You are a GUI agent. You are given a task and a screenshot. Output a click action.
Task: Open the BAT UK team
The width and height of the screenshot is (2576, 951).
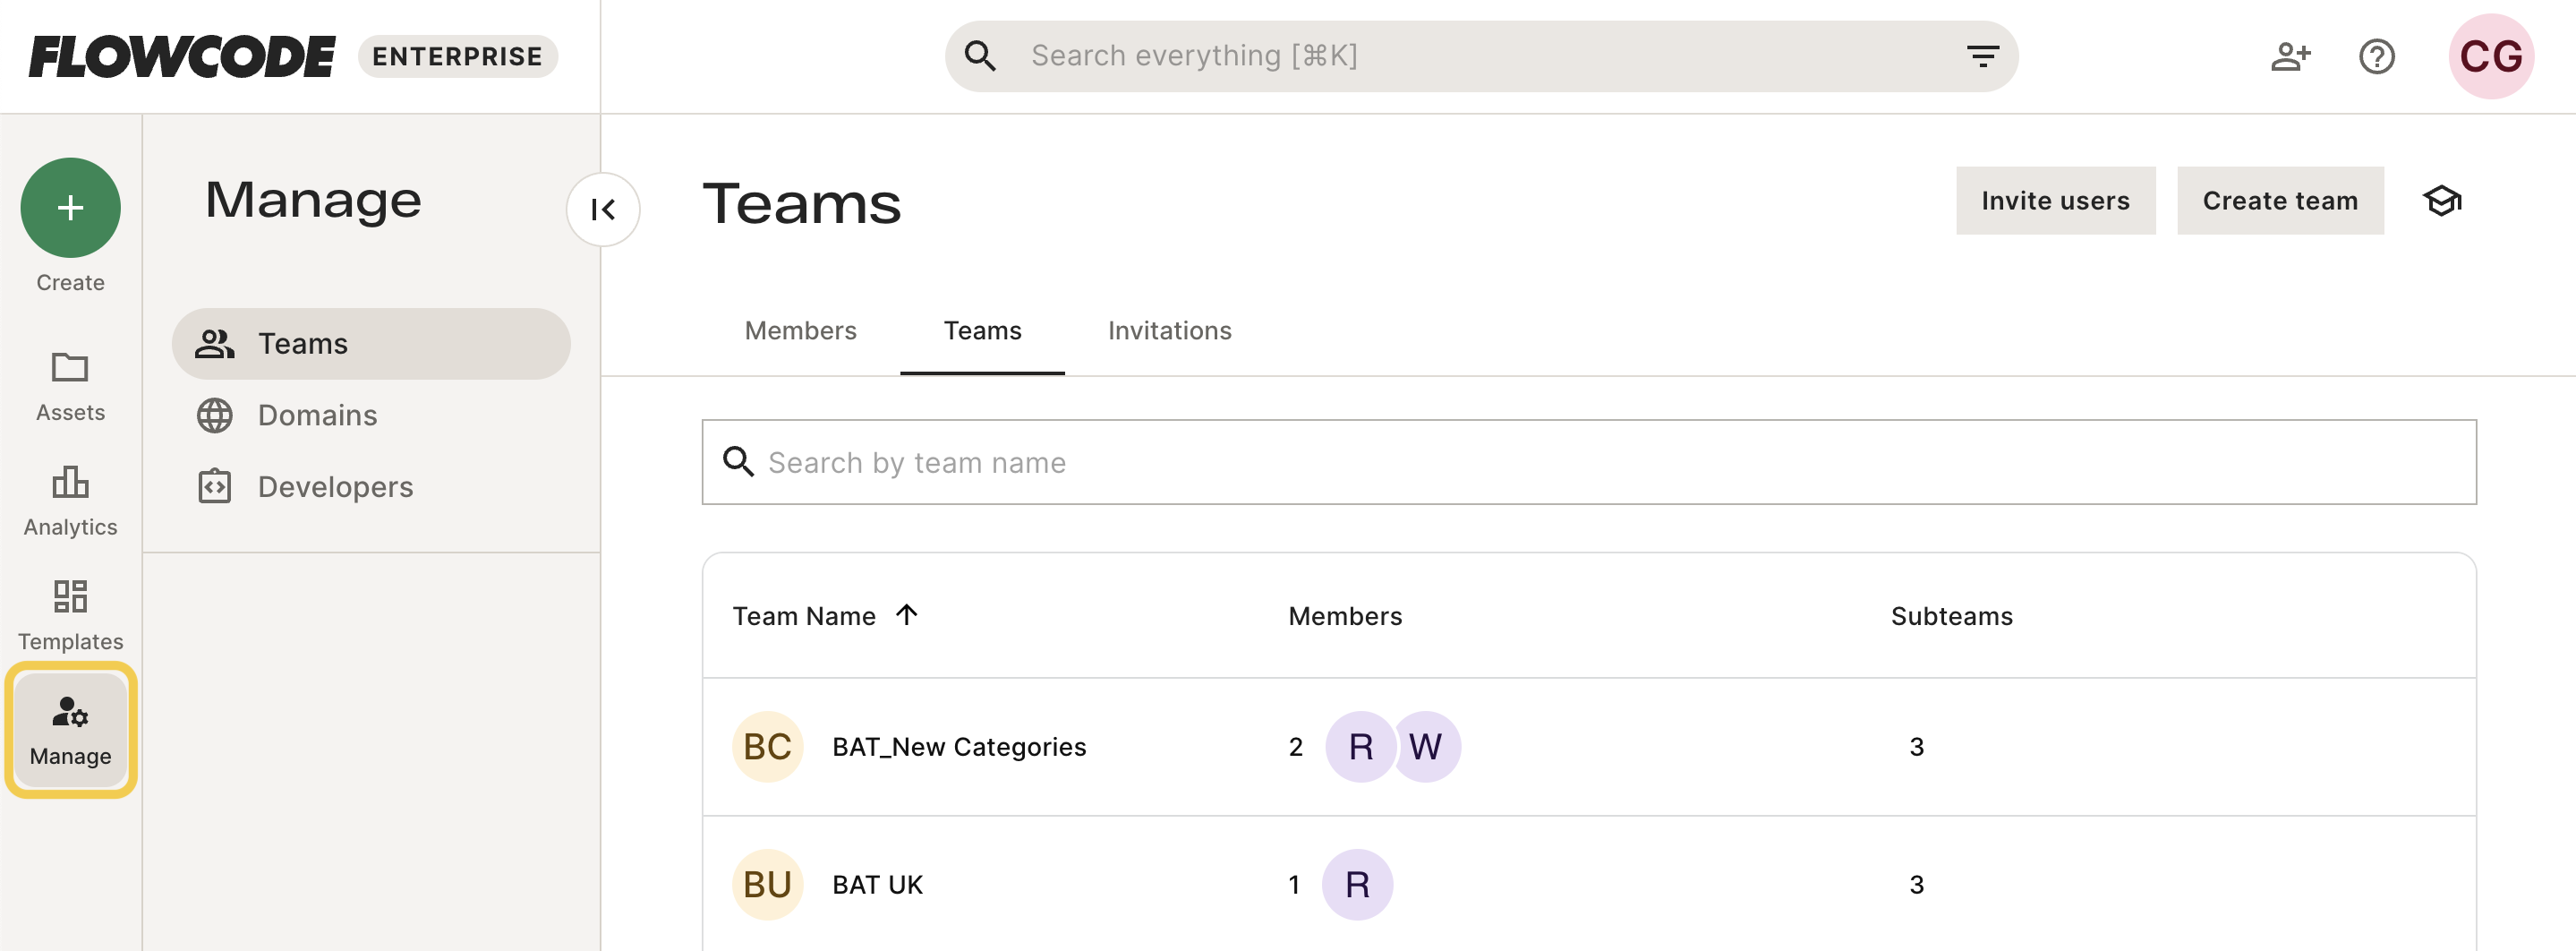877,885
